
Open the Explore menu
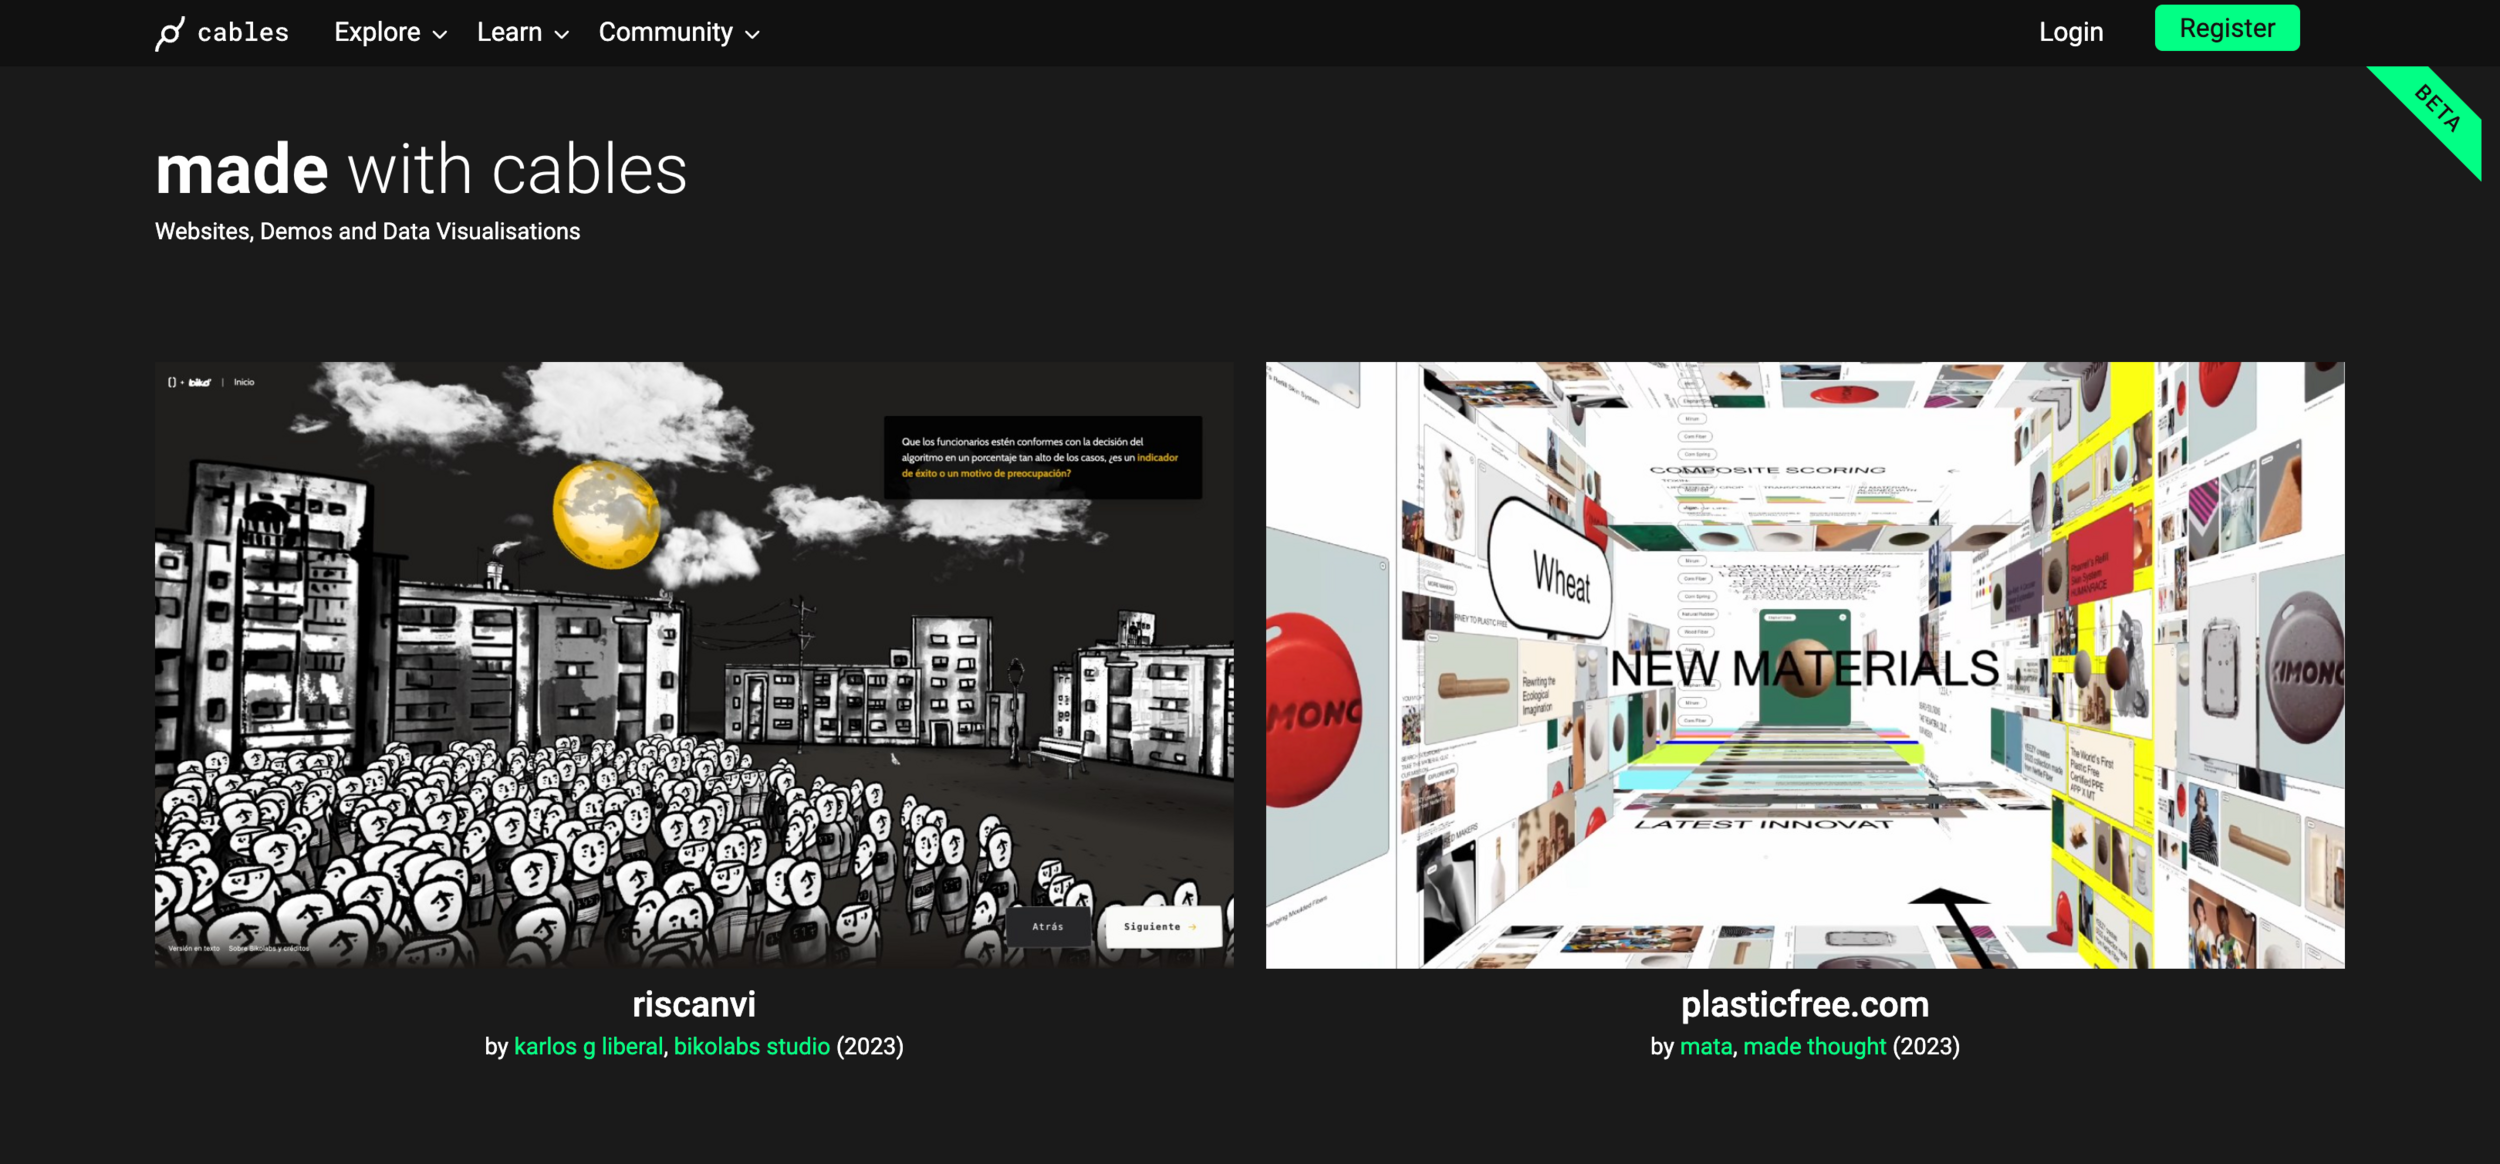[x=377, y=32]
